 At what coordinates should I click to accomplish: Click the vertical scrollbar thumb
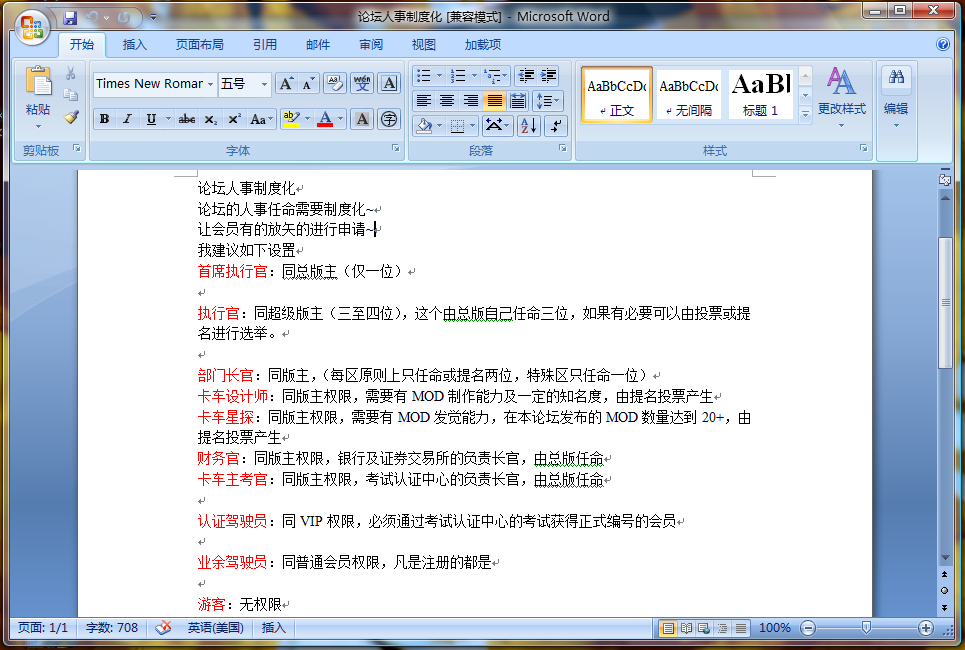click(945, 302)
